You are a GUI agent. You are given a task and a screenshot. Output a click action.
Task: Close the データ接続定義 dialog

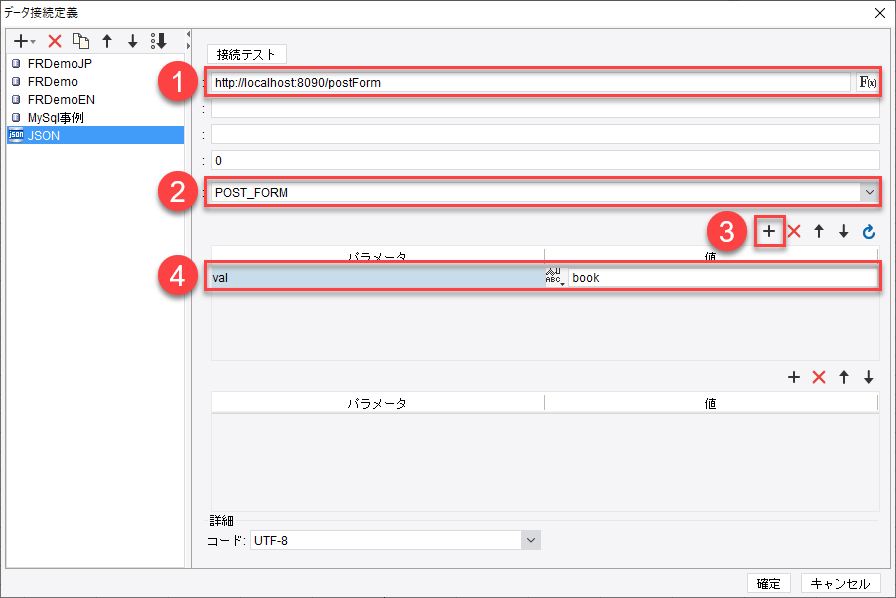click(x=880, y=13)
